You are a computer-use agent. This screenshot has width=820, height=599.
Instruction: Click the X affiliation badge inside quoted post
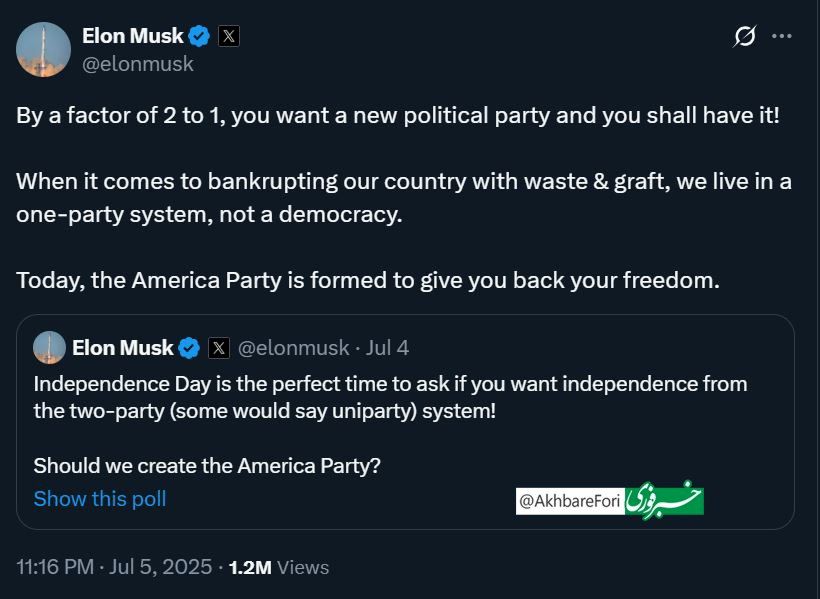click(219, 348)
